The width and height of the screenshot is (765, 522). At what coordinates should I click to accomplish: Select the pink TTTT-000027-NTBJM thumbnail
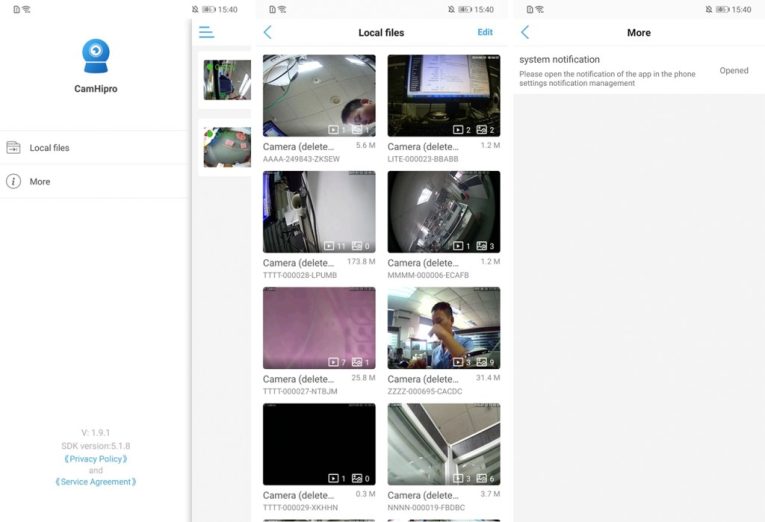pos(319,328)
